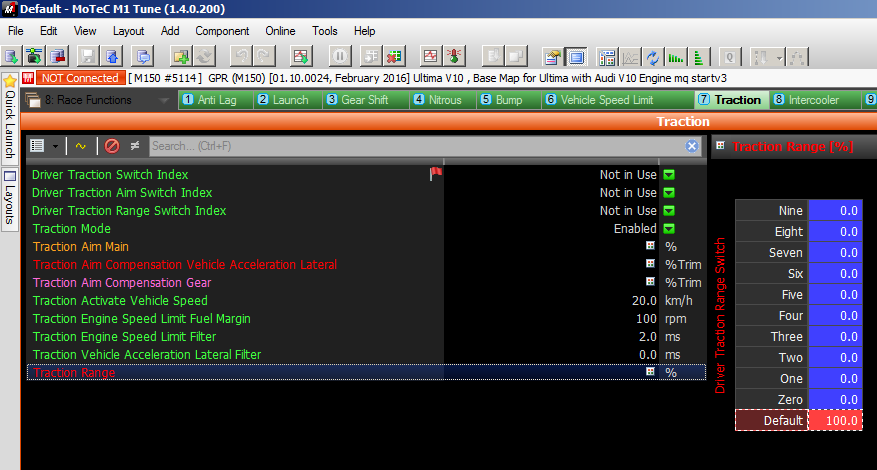Viewport: 877px width, 470px height.
Task: Open the table icon for Traction Aim Main
Action: [x=650, y=246]
